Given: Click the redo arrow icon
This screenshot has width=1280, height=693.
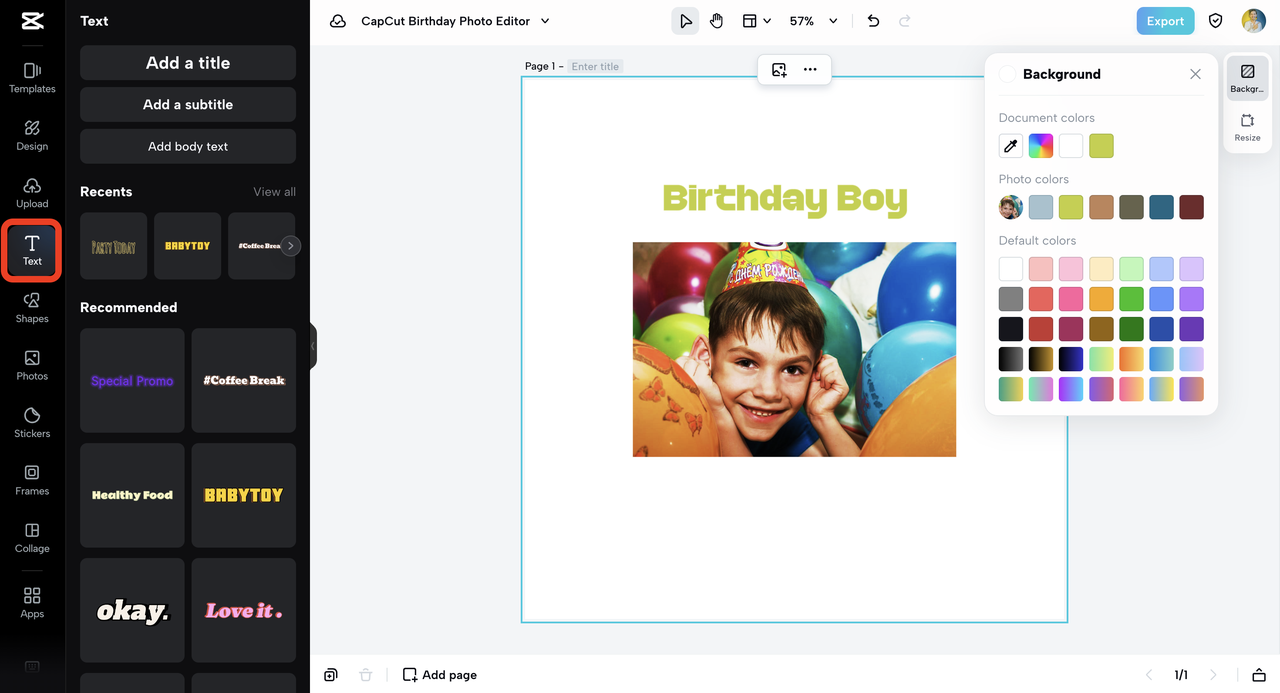Looking at the screenshot, I should point(905,21).
